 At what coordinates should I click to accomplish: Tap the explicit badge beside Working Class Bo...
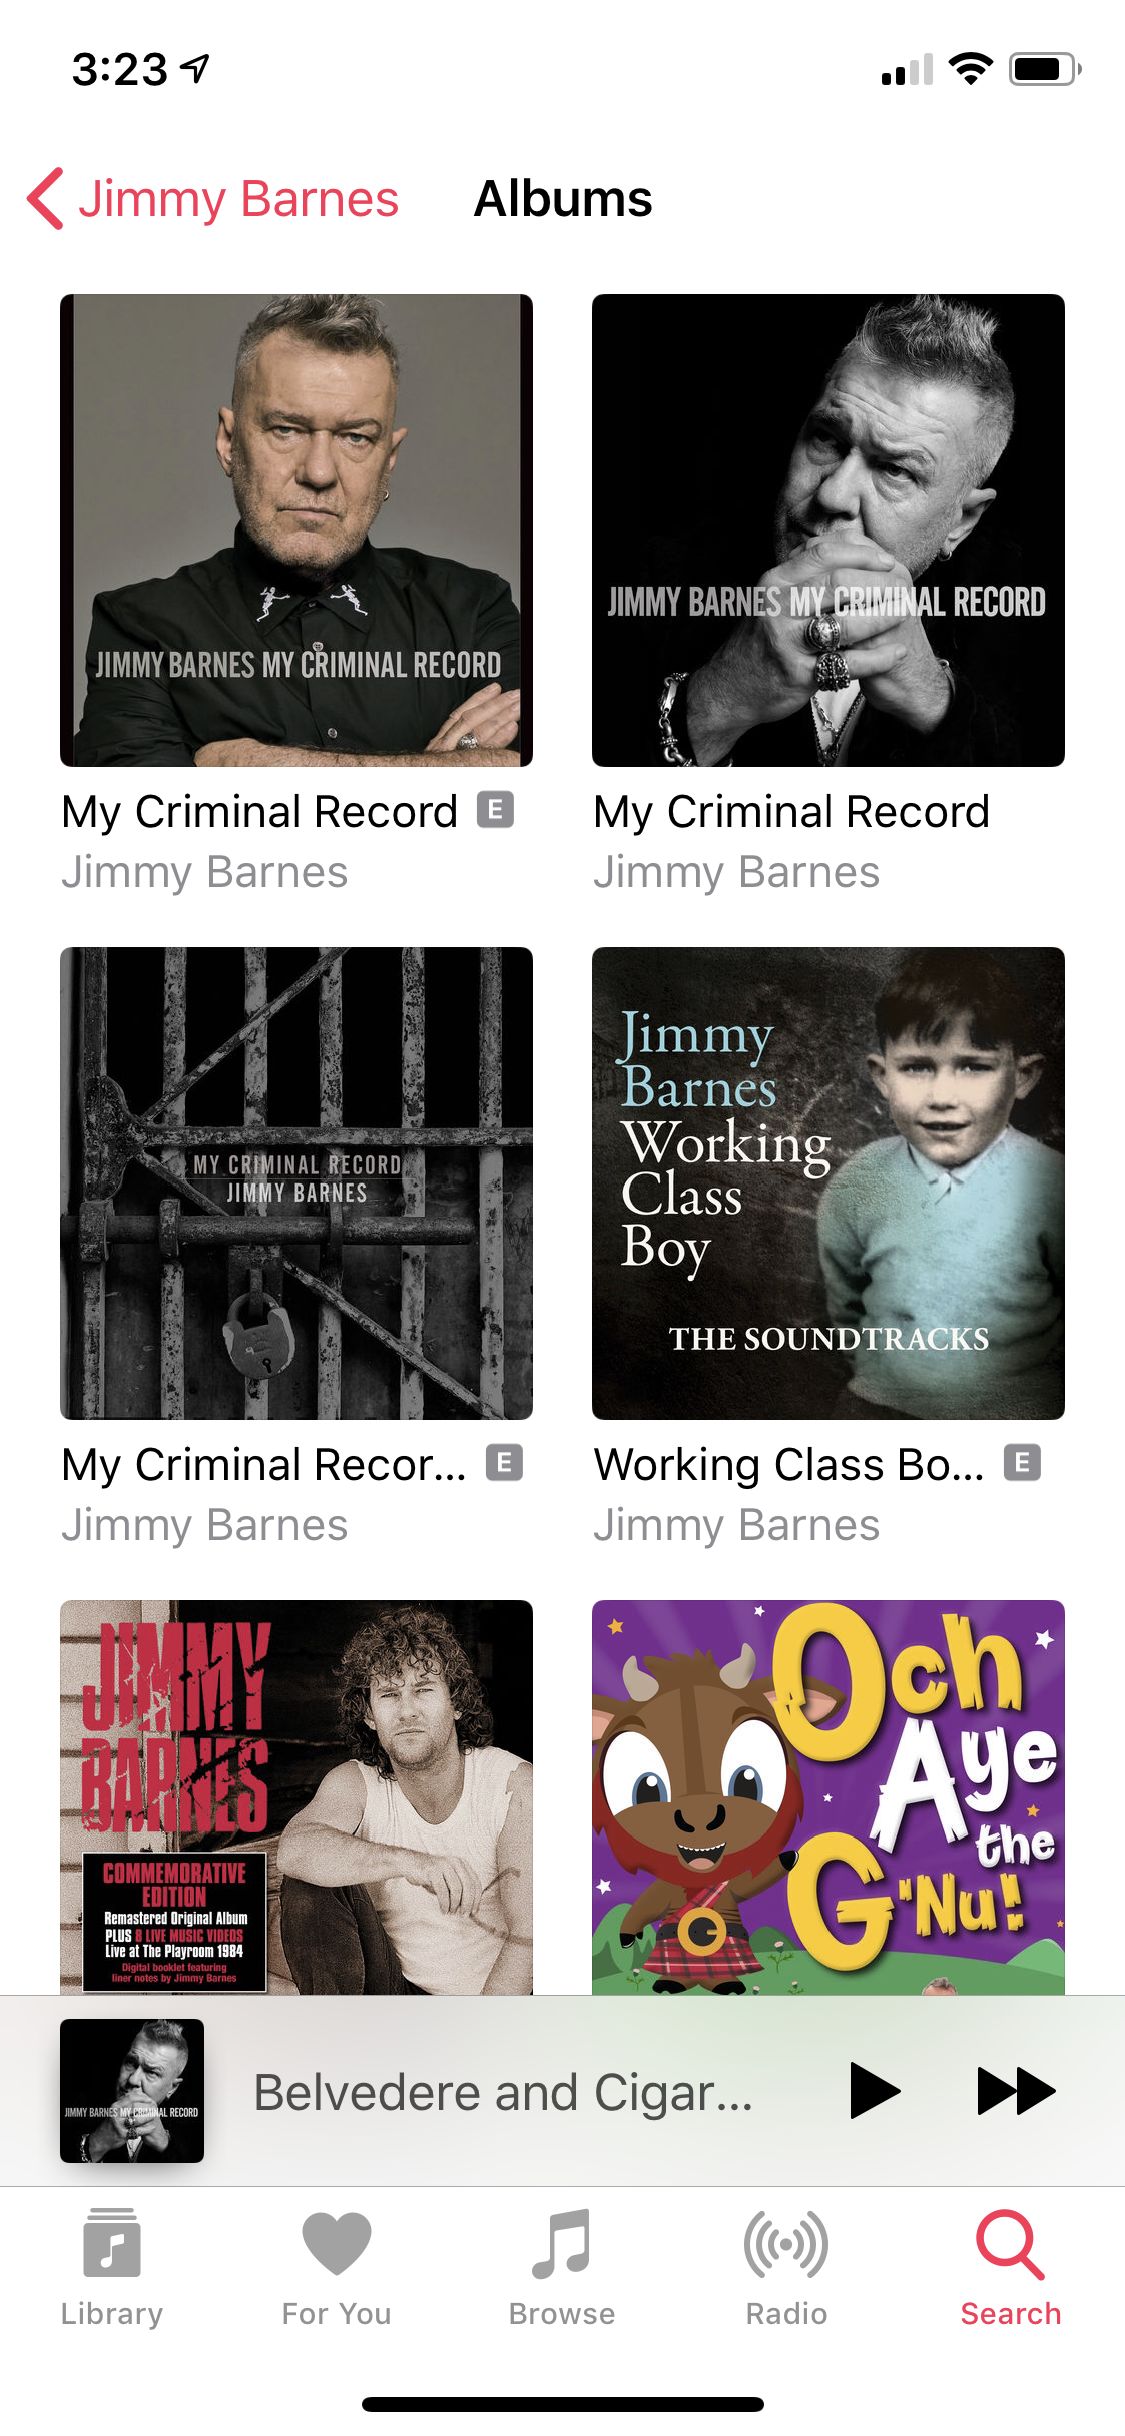point(1022,1463)
